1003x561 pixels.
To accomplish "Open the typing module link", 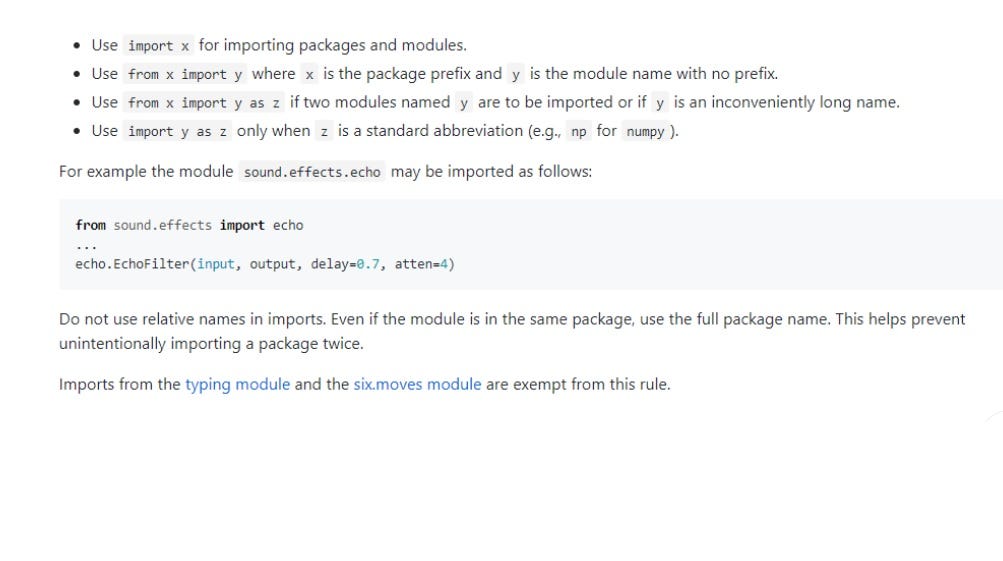I will pos(237,384).
